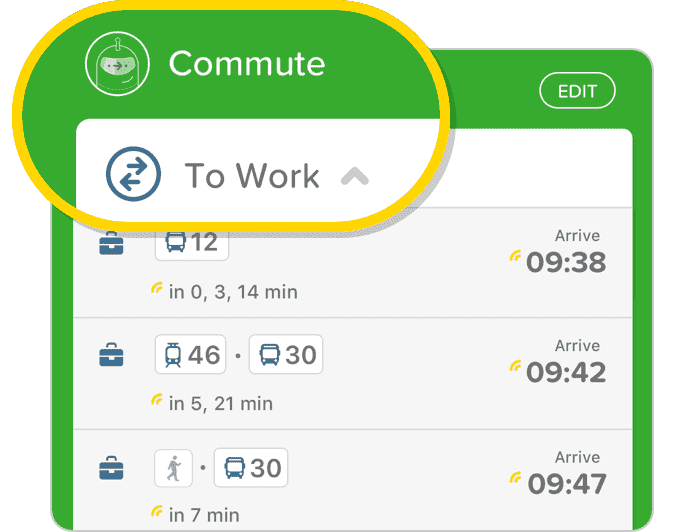Toggle the swap direction arrows icon
The image size is (700, 532).
[x=133, y=174]
